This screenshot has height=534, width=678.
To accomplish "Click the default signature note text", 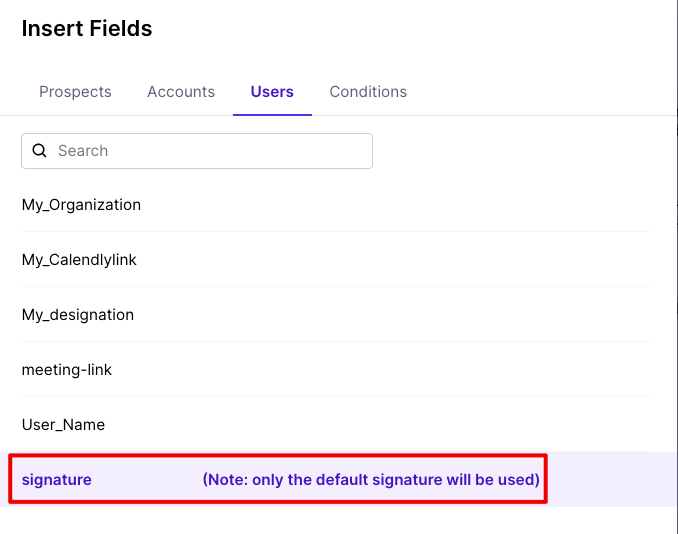I will (x=371, y=480).
